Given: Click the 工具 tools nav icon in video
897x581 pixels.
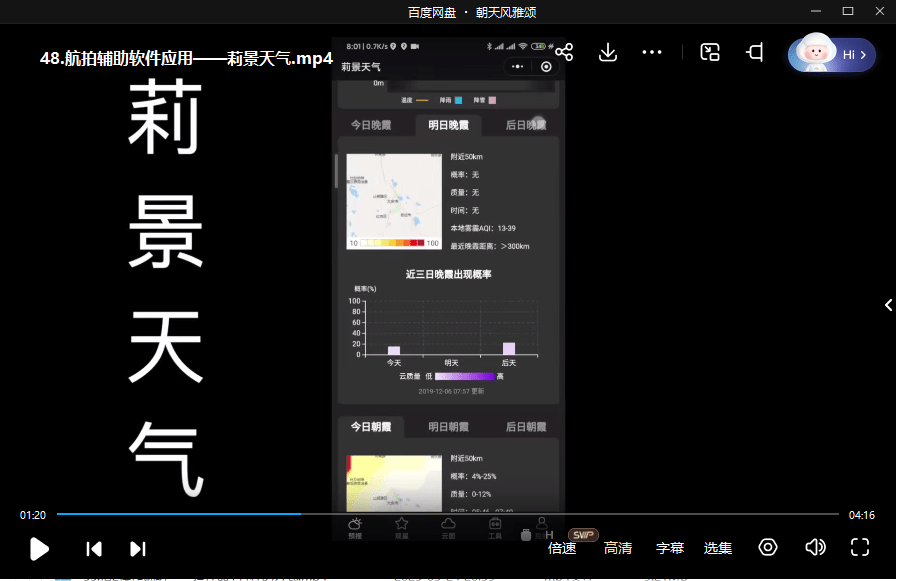Looking at the screenshot, I should [495, 528].
